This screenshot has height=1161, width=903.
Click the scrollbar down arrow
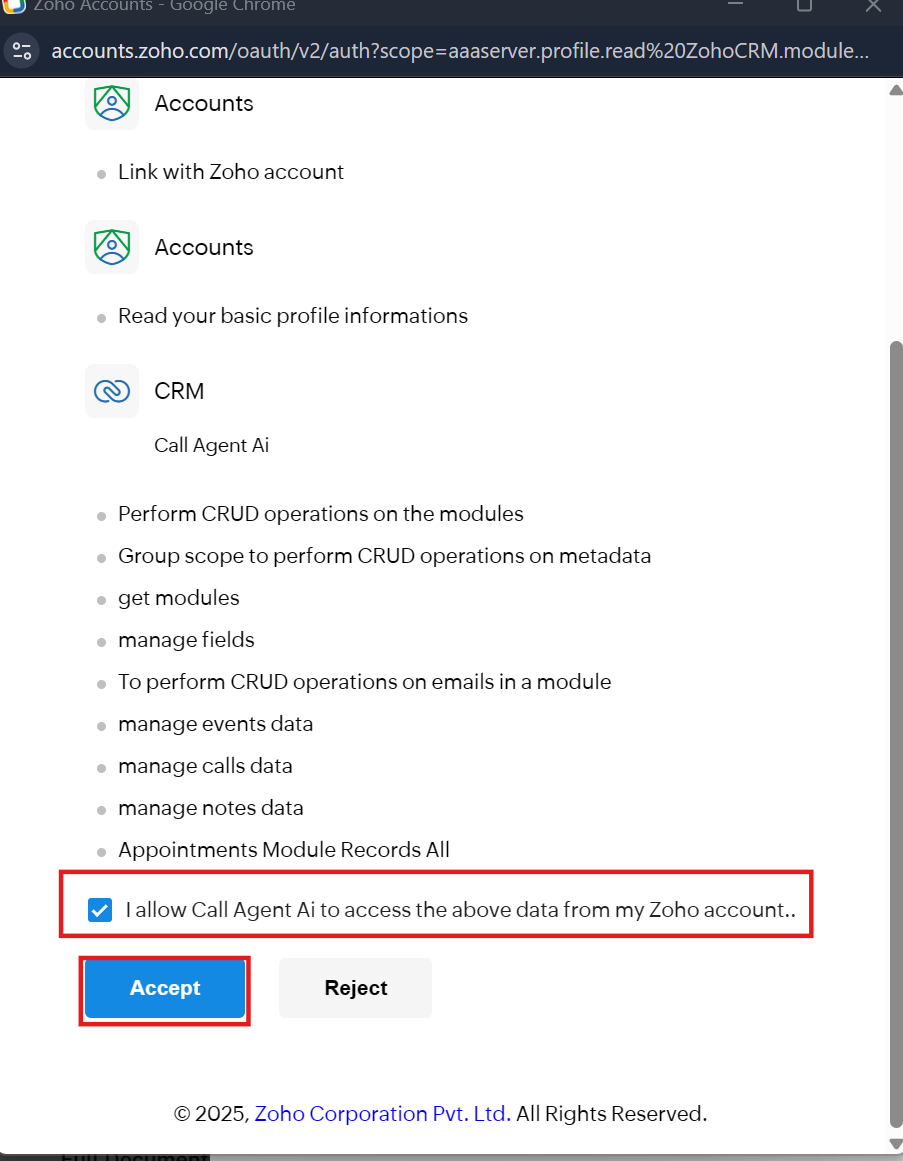(x=895, y=1144)
